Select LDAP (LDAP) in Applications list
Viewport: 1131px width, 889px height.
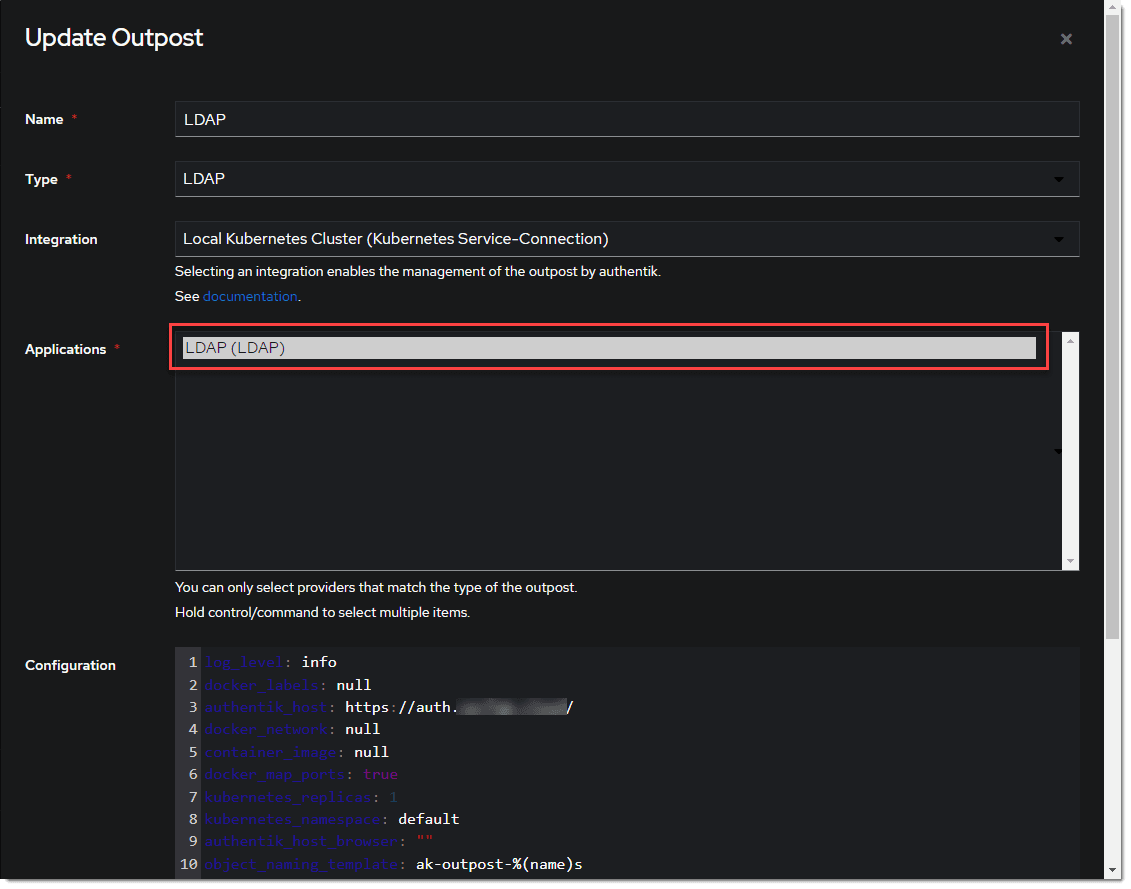tap(609, 348)
